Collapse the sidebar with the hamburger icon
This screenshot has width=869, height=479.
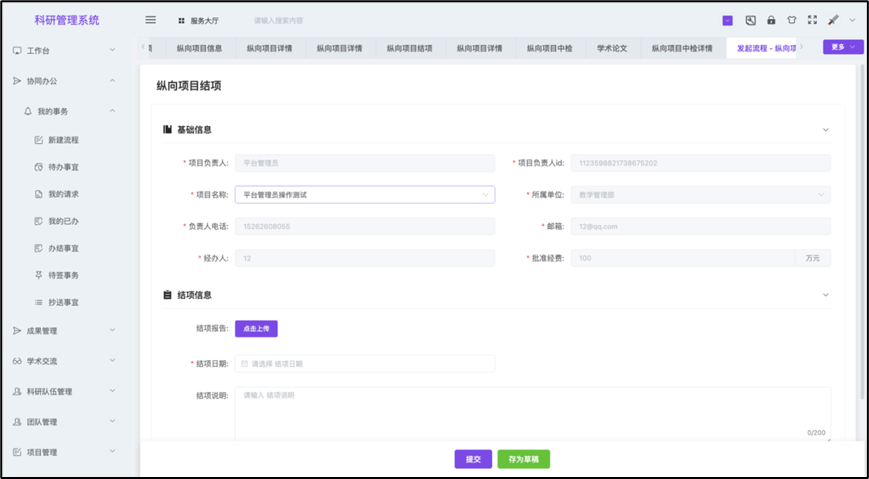point(151,20)
